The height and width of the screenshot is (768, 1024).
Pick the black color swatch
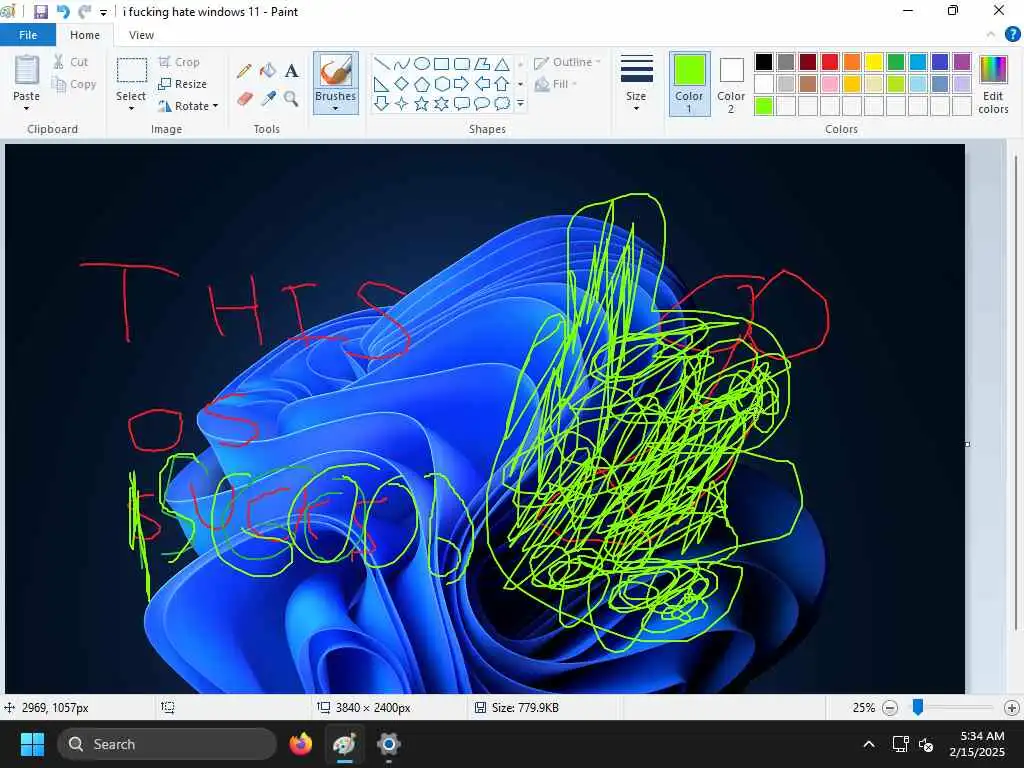[763, 61]
